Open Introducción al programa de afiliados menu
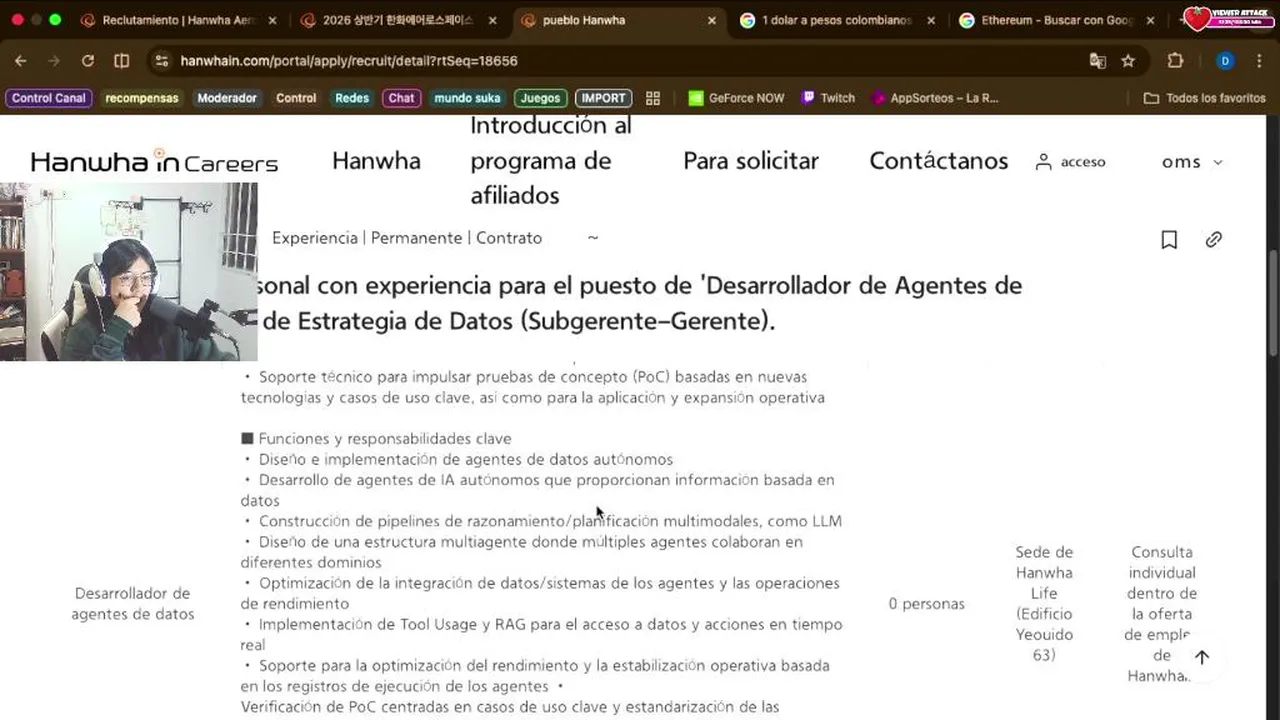Viewport: 1280px width, 720px height. (550, 161)
